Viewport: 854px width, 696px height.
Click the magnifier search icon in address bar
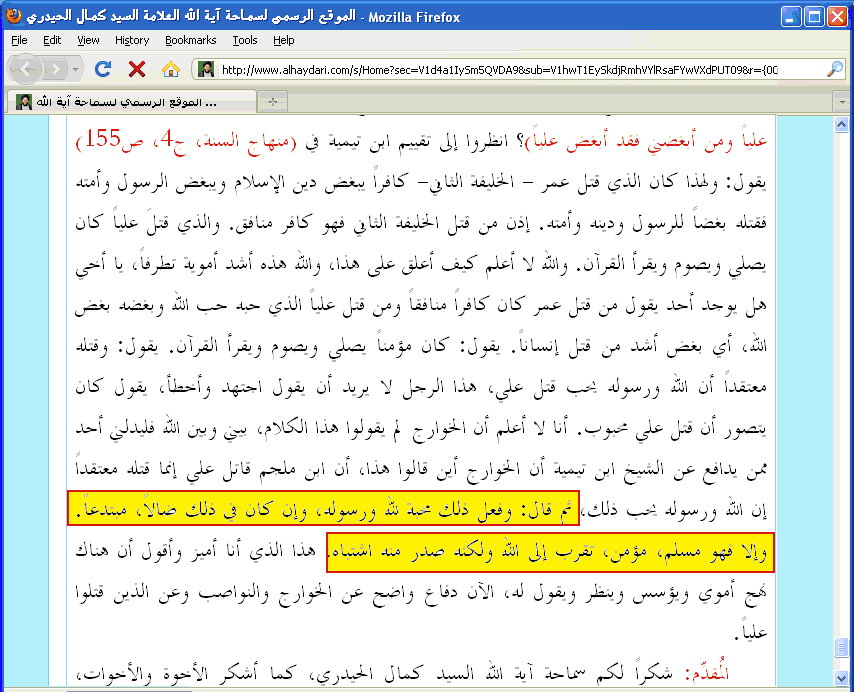pos(834,69)
